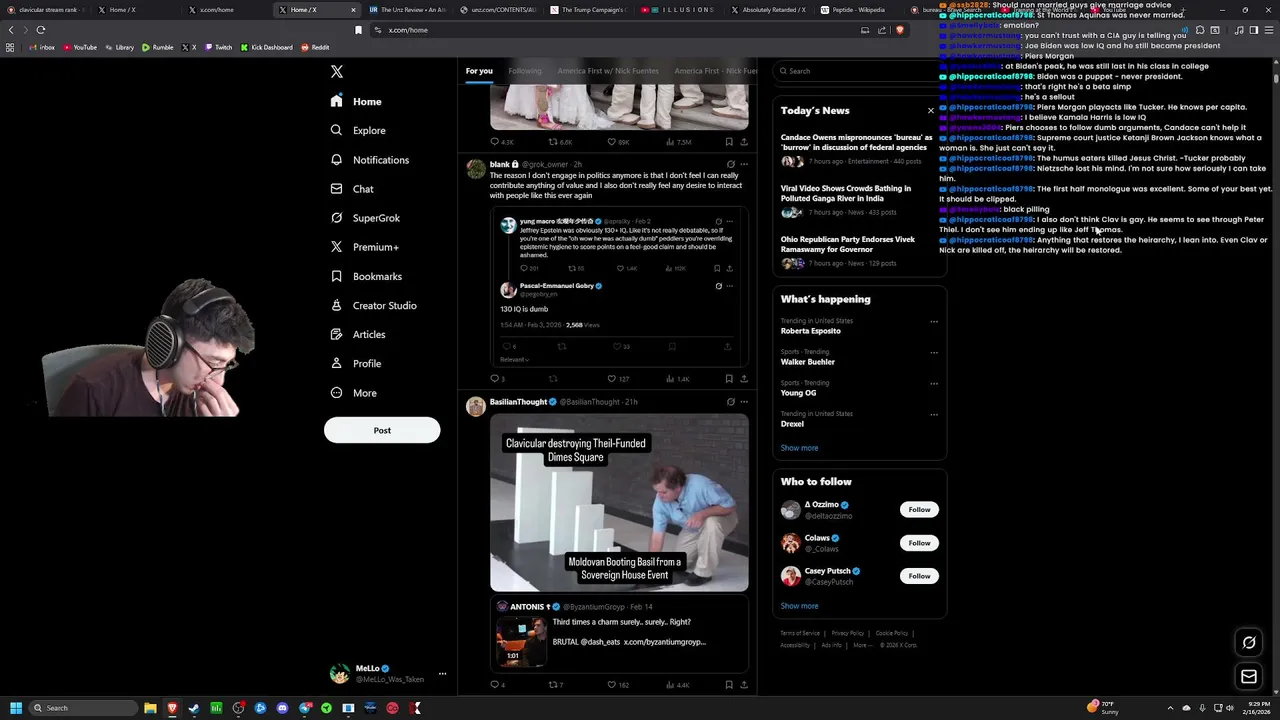Follow Casey Putsch

pos(919,576)
